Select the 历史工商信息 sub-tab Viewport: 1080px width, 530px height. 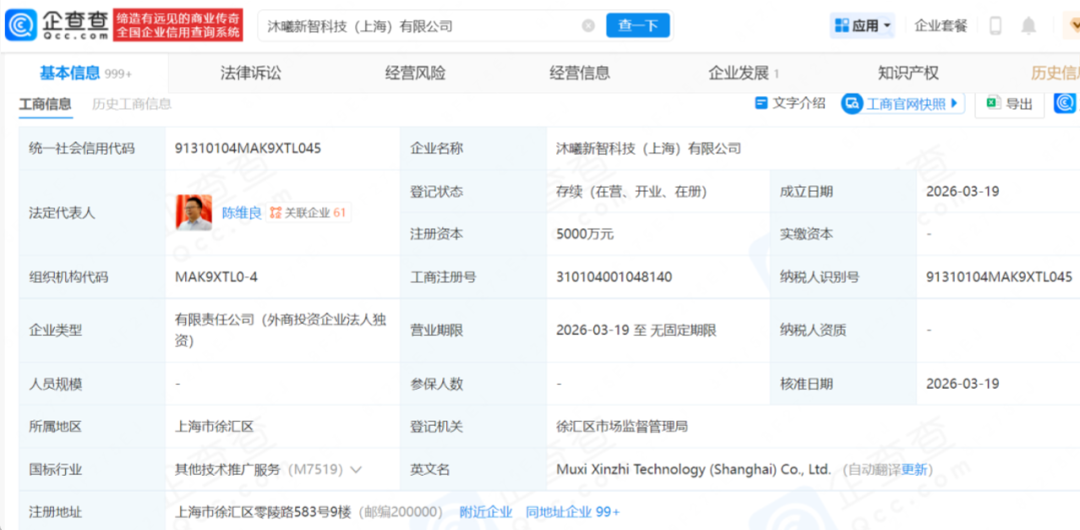[131, 104]
